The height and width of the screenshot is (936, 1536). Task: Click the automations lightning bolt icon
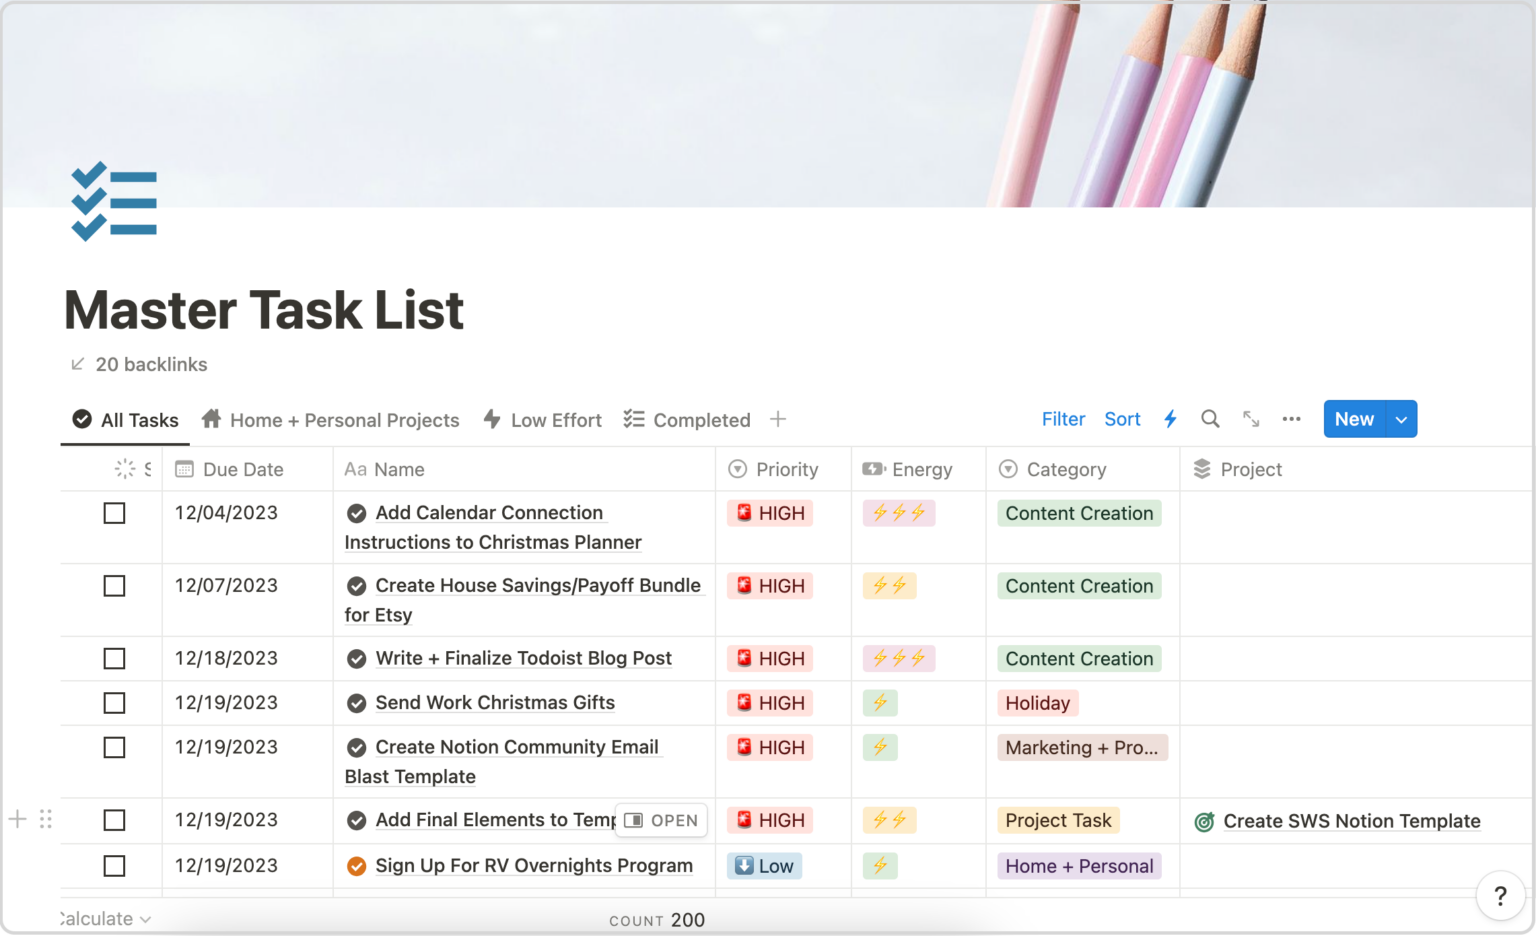click(1170, 419)
